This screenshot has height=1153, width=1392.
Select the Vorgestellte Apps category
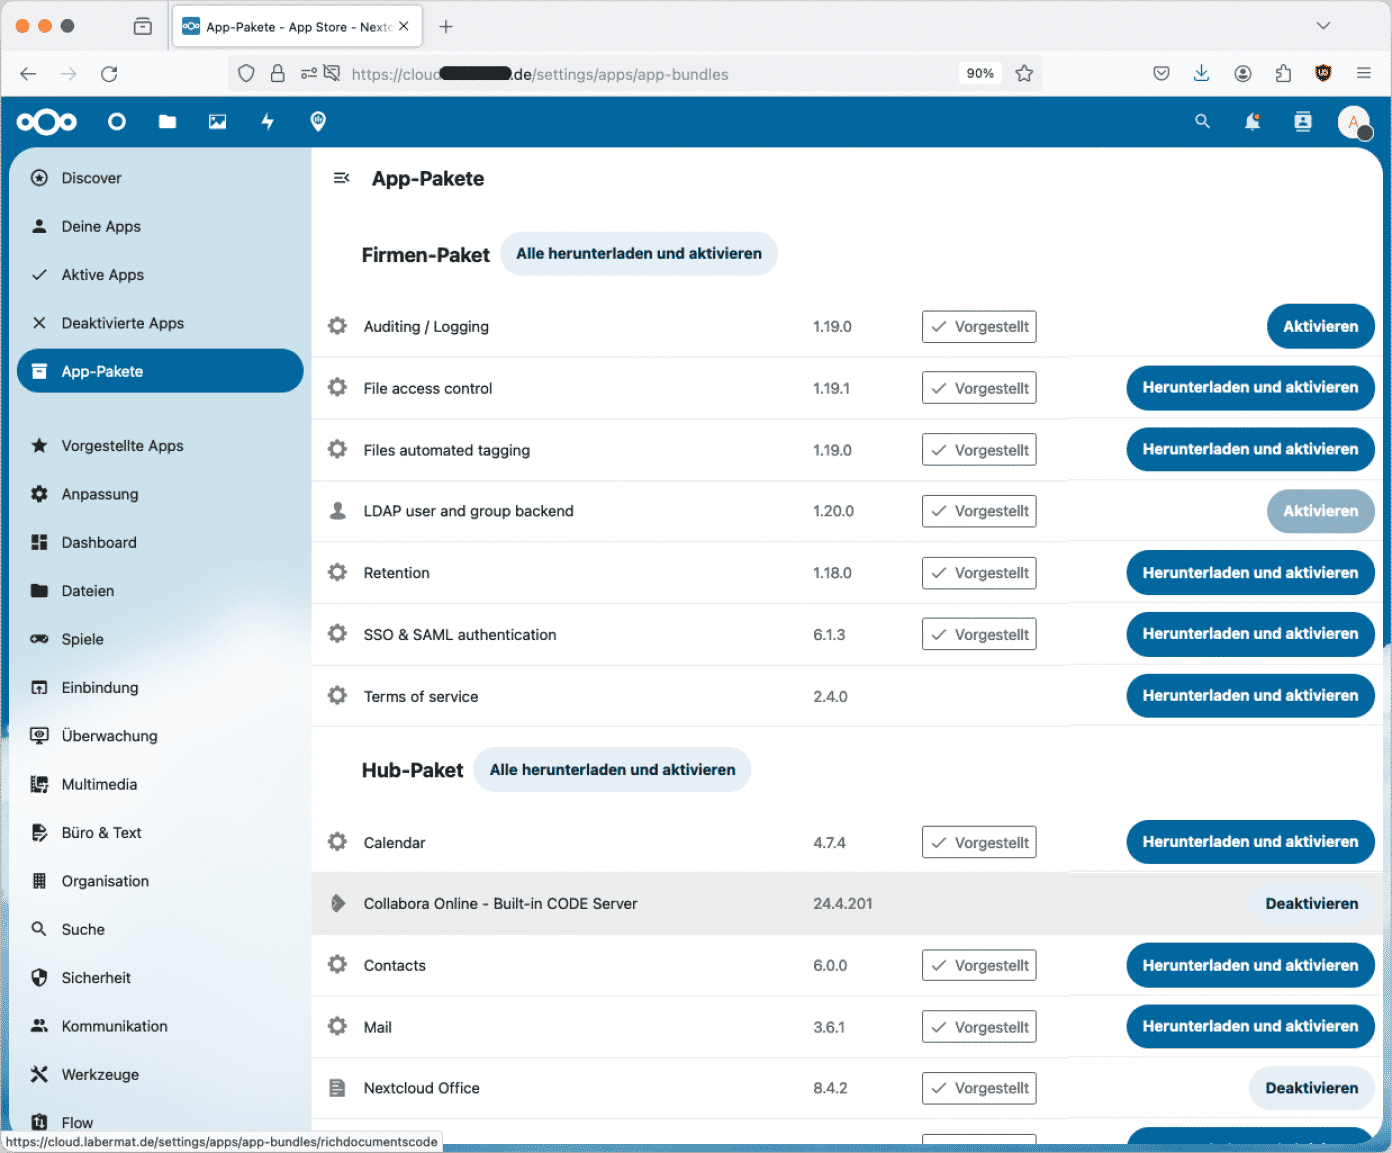[123, 445]
